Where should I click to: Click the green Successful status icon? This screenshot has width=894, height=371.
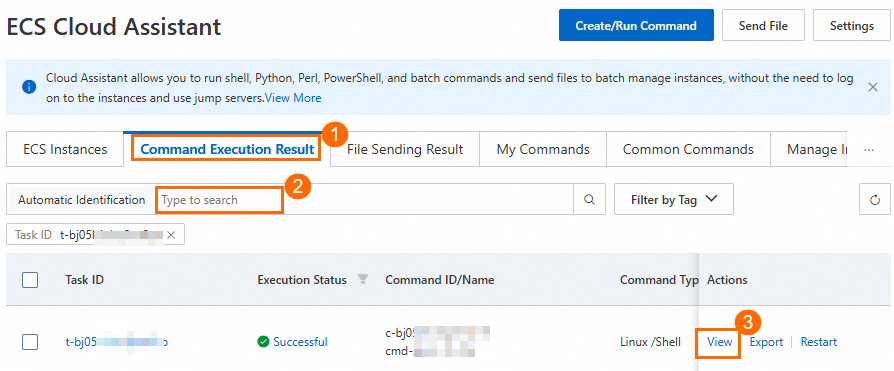point(263,342)
